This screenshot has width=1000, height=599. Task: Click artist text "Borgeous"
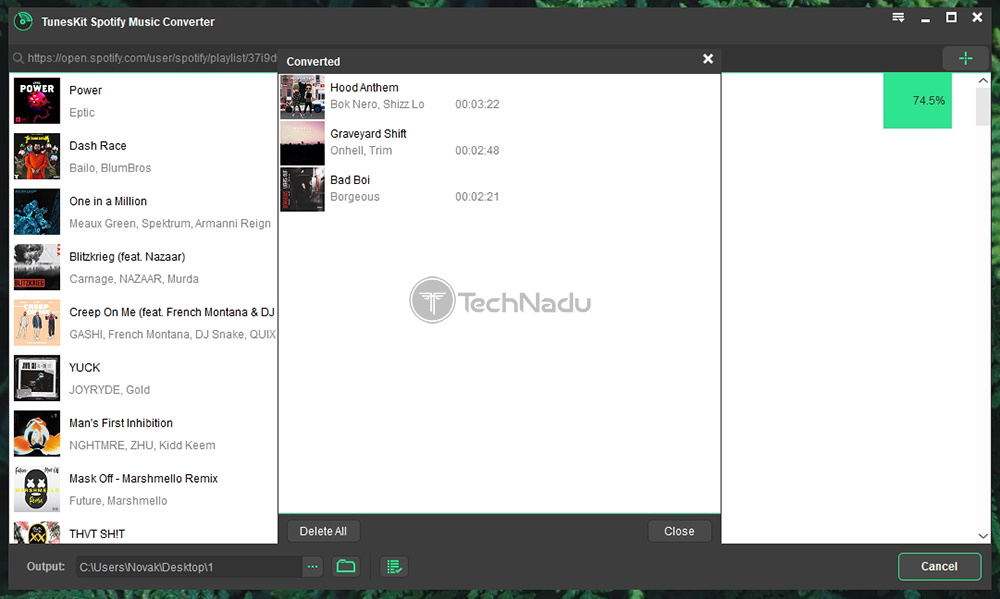tap(355, 197)
